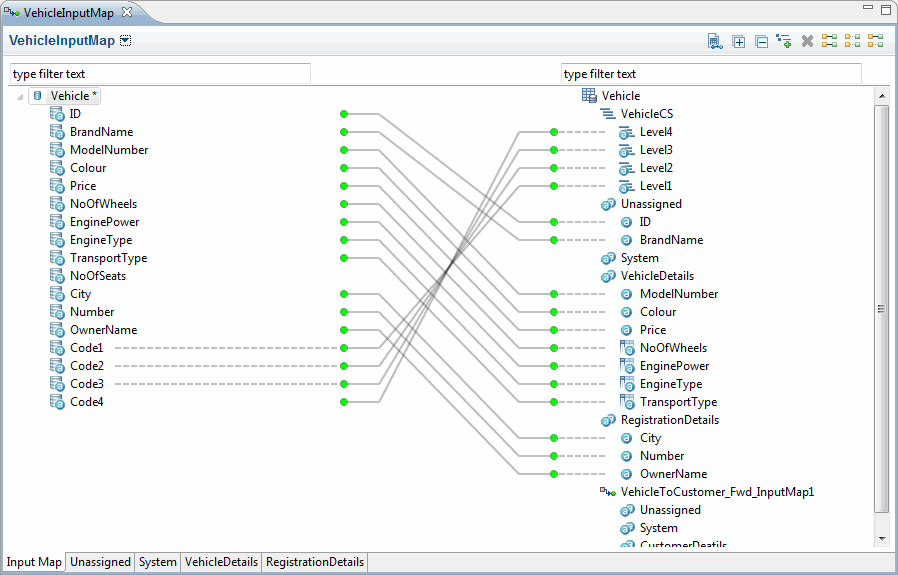Select source Colour field icon
This screenshot has width=898, height=575.
[x=57, y=168]
